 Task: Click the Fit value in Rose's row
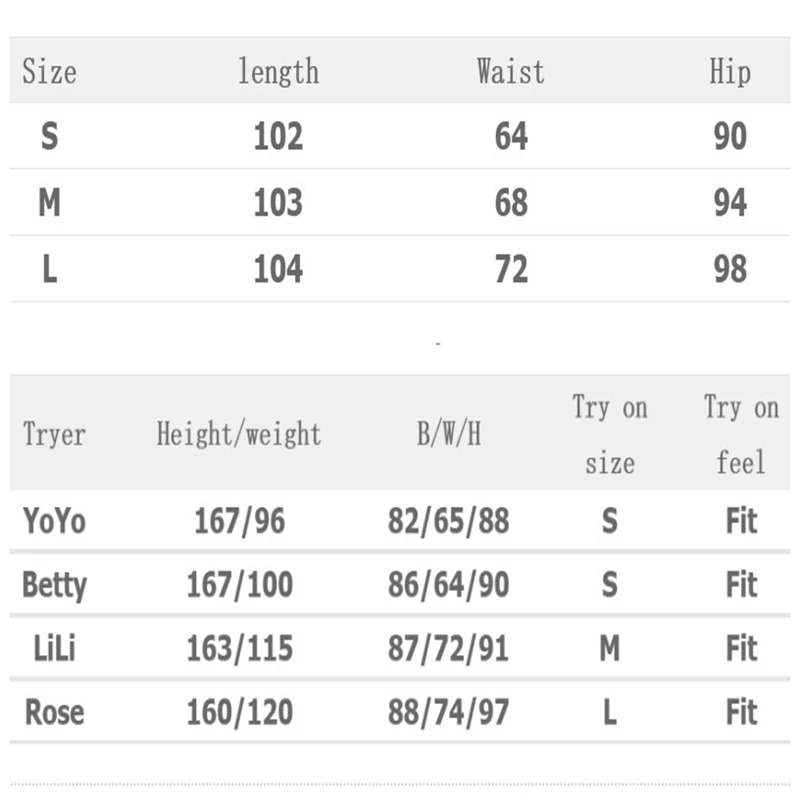(x=741, y=712)
